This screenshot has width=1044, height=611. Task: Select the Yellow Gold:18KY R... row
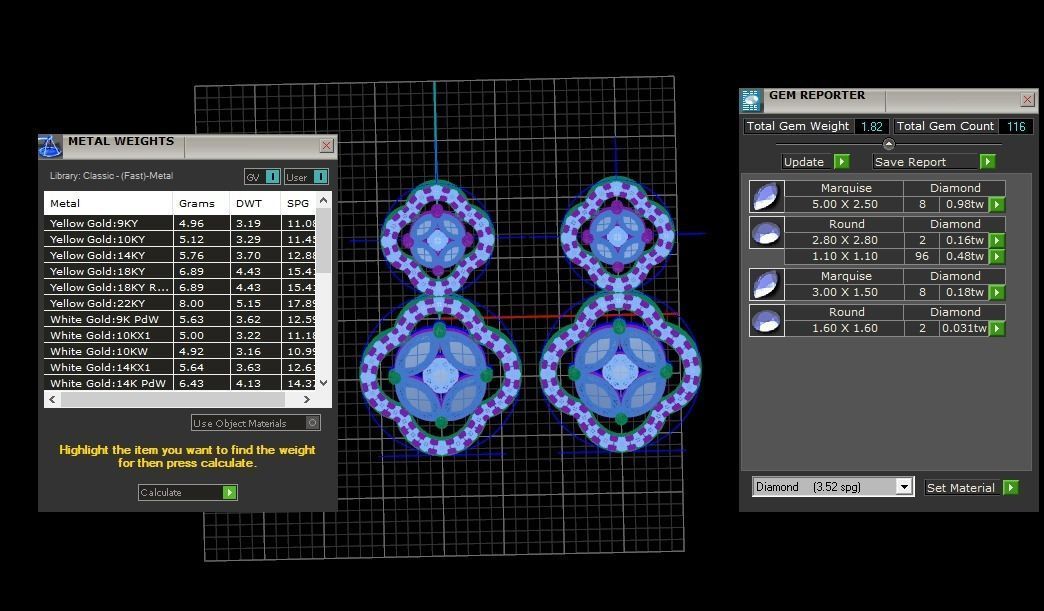pos(180,288)
